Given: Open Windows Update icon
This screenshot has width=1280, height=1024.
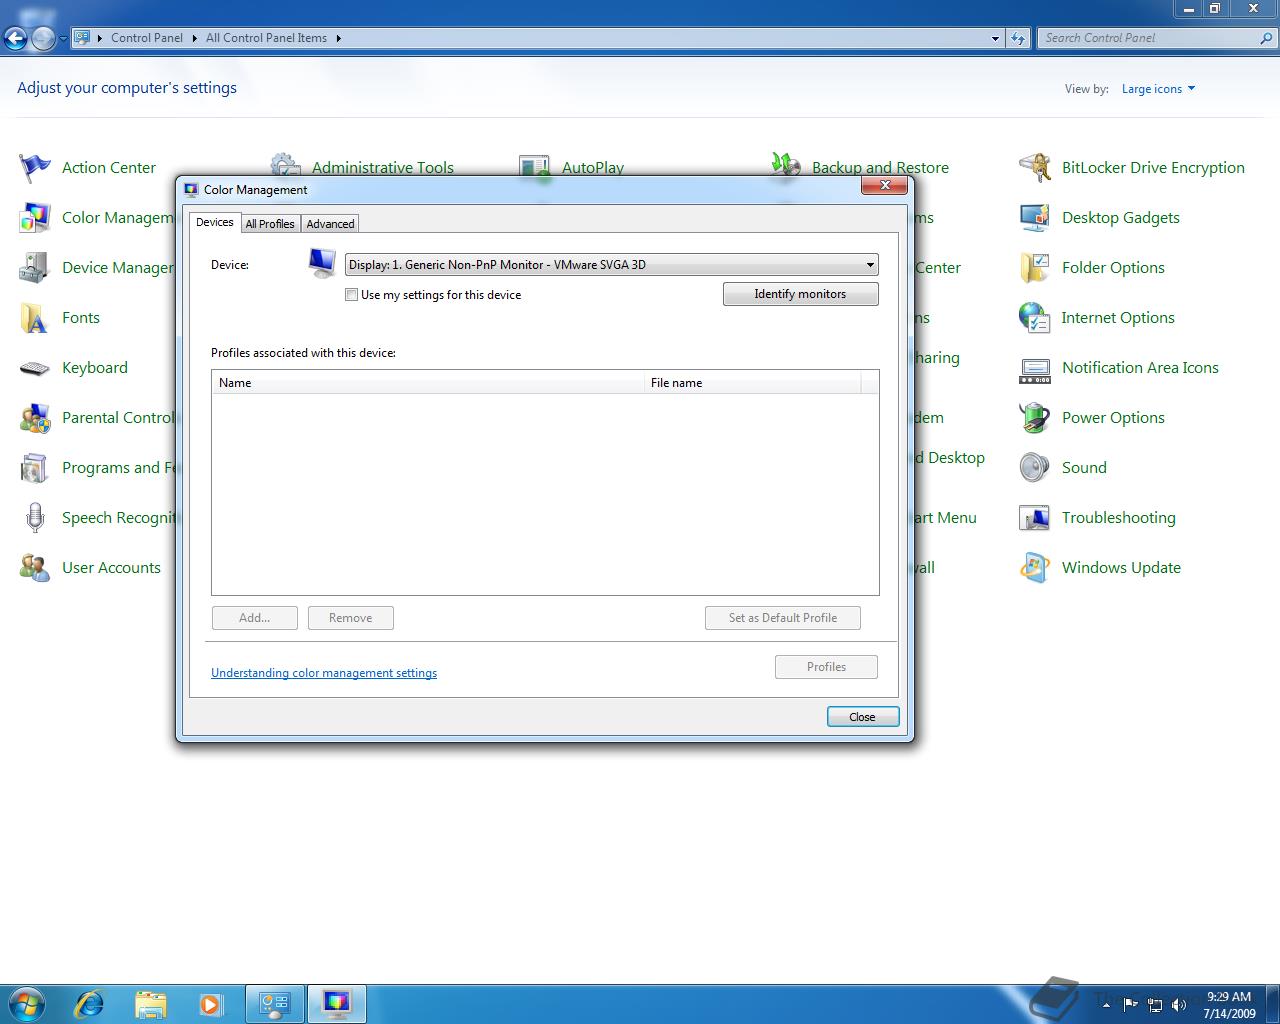Looking at the screenshot, I should click(x=1035, y=567).
